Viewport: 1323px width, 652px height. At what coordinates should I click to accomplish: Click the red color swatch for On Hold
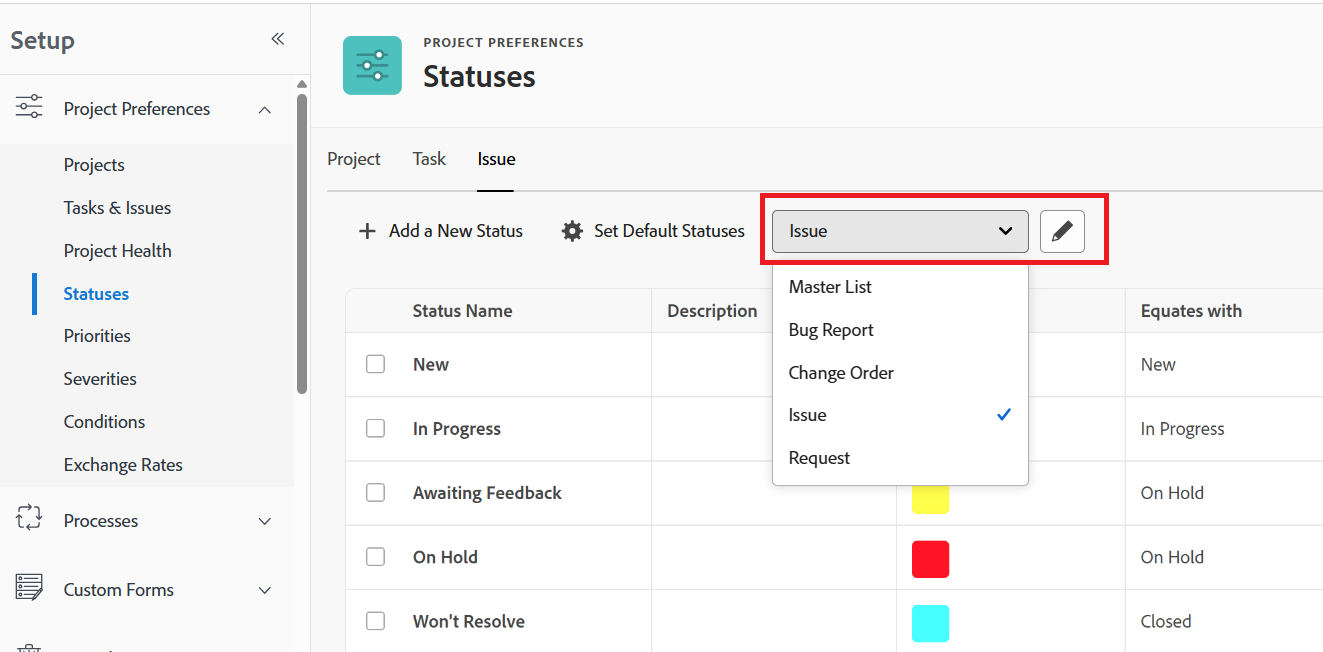coord(930,559)
